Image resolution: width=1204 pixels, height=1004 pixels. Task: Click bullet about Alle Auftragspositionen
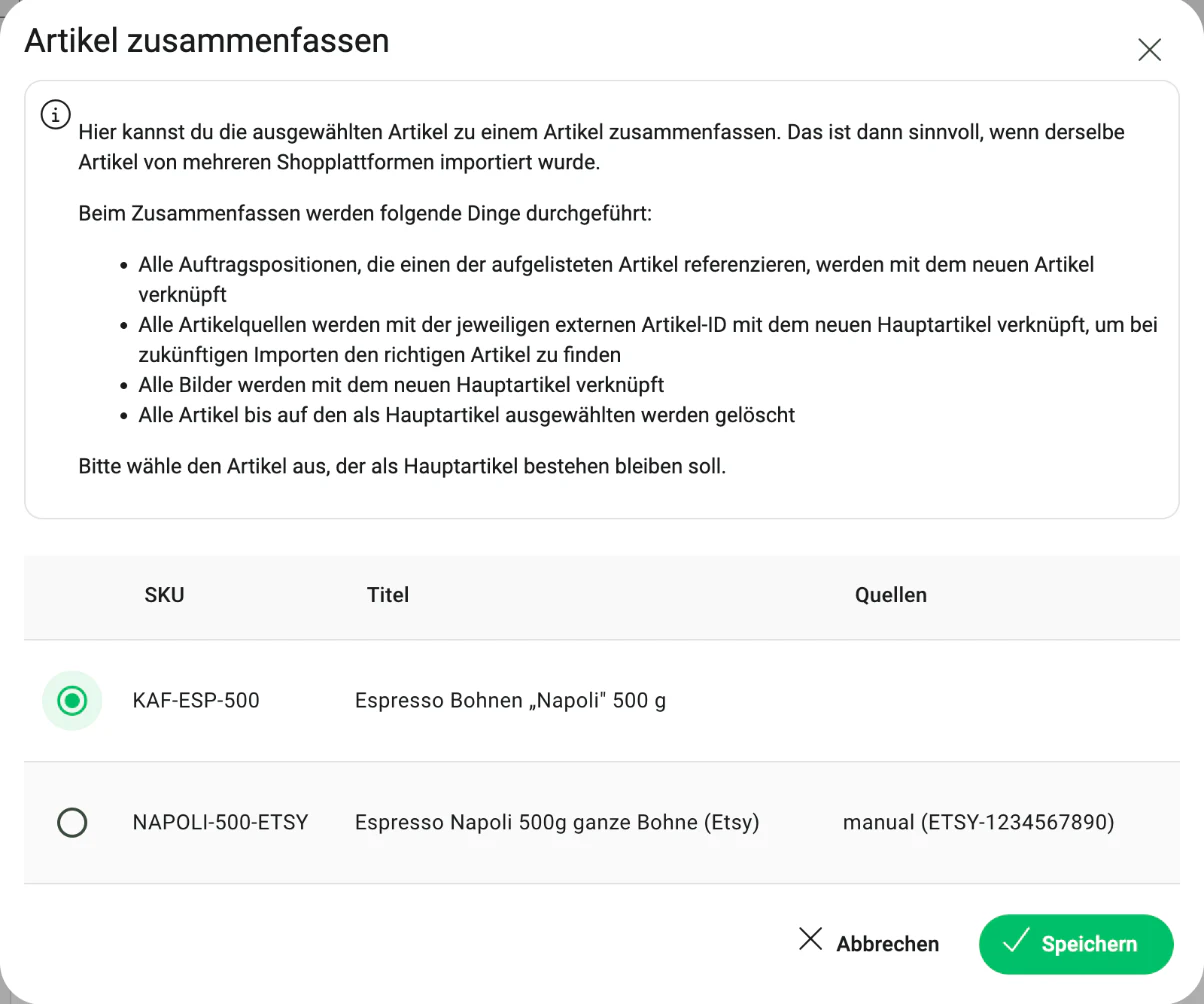[616, 280]
